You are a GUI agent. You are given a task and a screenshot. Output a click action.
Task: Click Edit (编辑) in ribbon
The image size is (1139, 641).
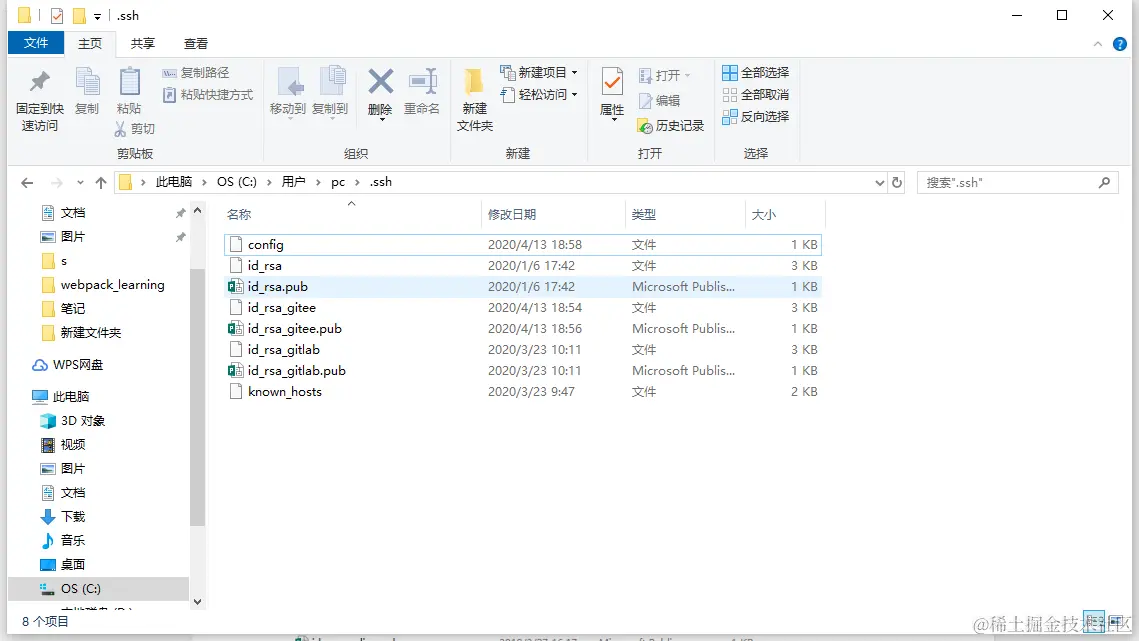click(x=660, y=101)
